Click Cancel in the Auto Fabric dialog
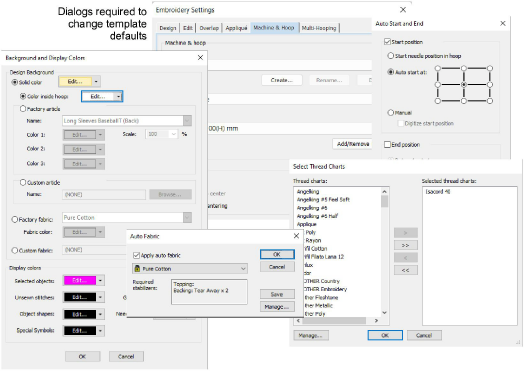 pyautogui.click(x=277, y=267)
